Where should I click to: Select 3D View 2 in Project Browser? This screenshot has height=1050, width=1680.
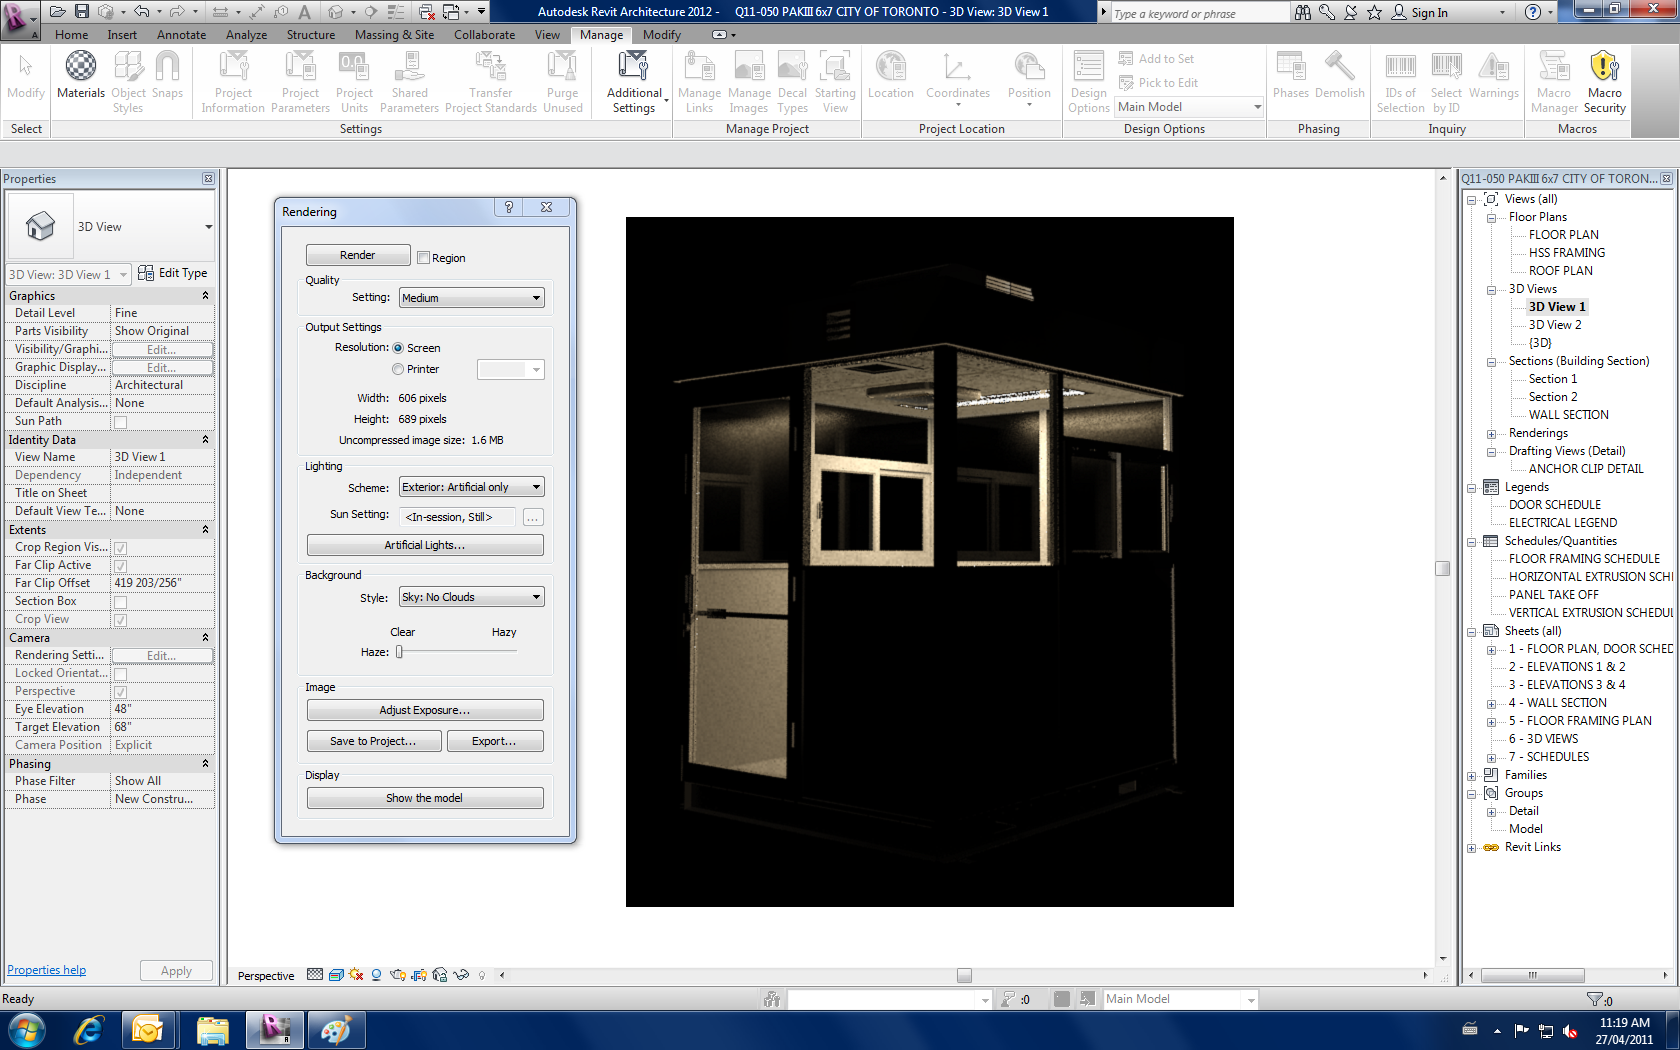click(x=1554, y=325)
